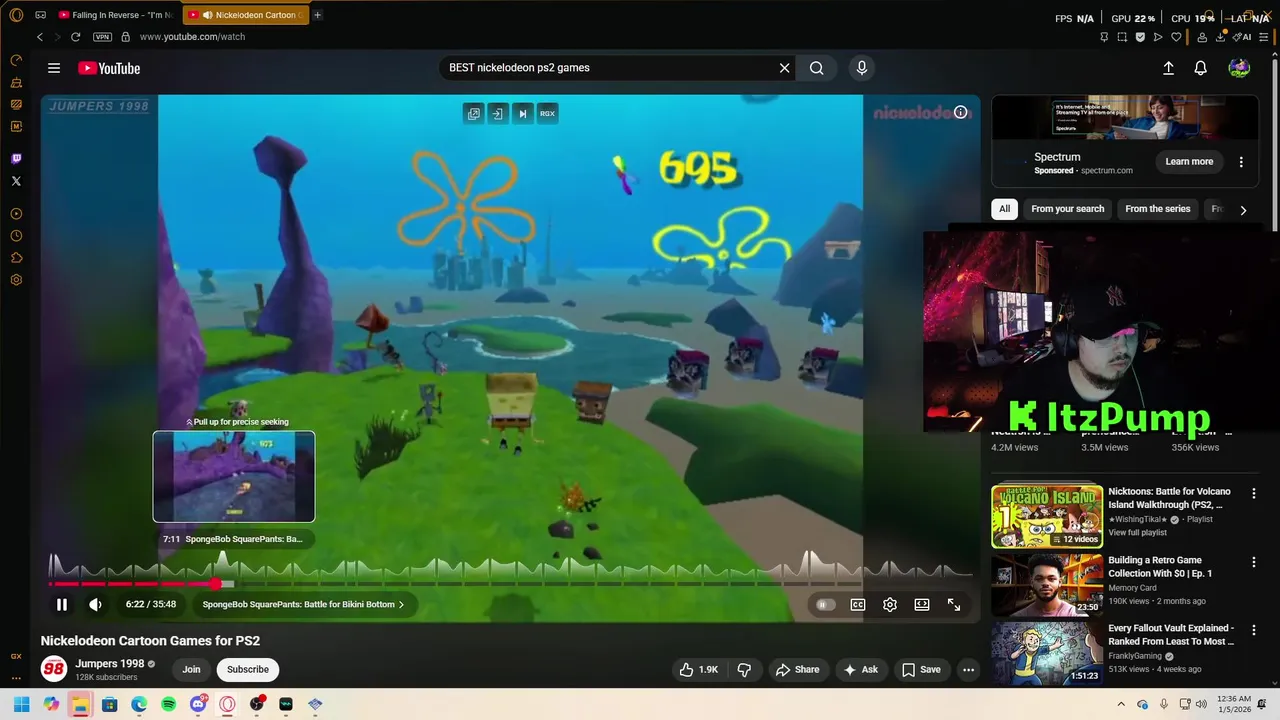Select the Nickelodeon Cartoon Games browser tab
The width and height of the screenshot is (1280, 720).
(x=246, y=15)
